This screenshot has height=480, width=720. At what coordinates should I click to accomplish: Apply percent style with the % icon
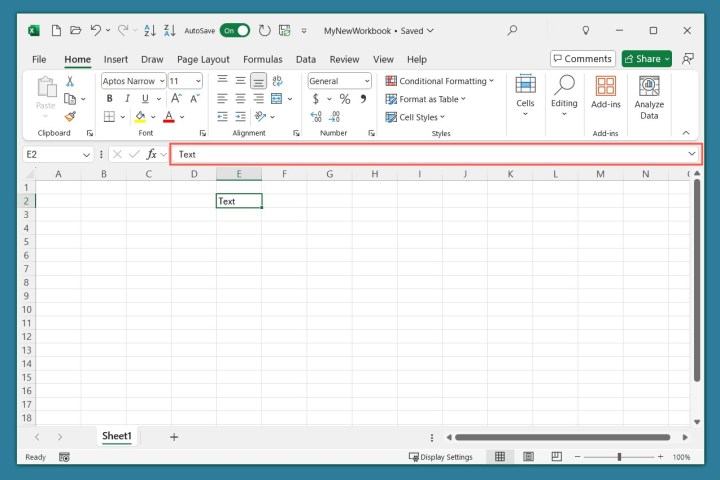click(345, 99)
